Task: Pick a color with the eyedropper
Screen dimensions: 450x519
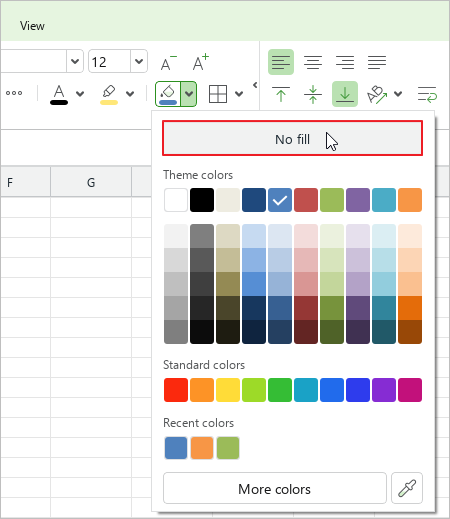Action: pyautogui.click(x=407, y=488)
